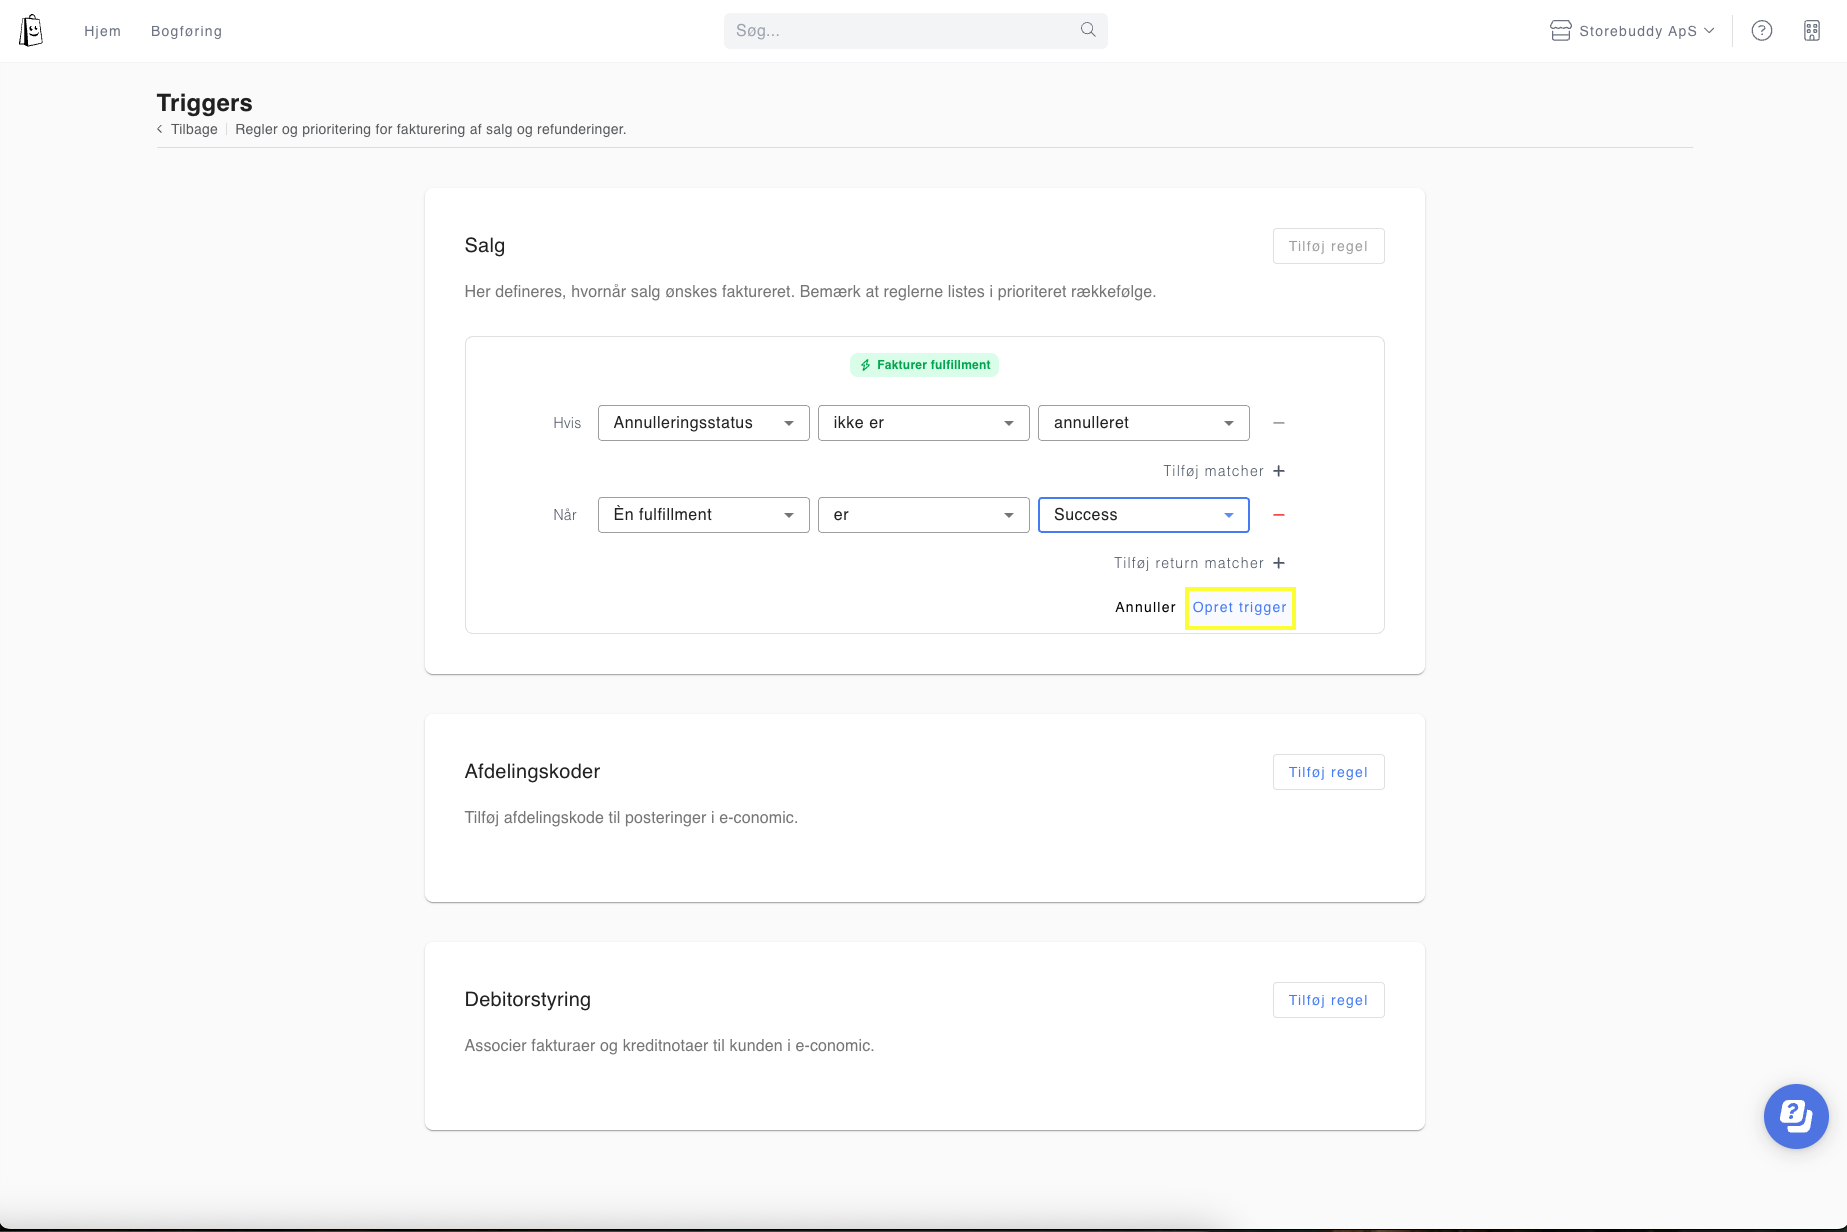Open the Success status dropdown
This screenshot has height=1232, width=1847.
coord(1143,515)
